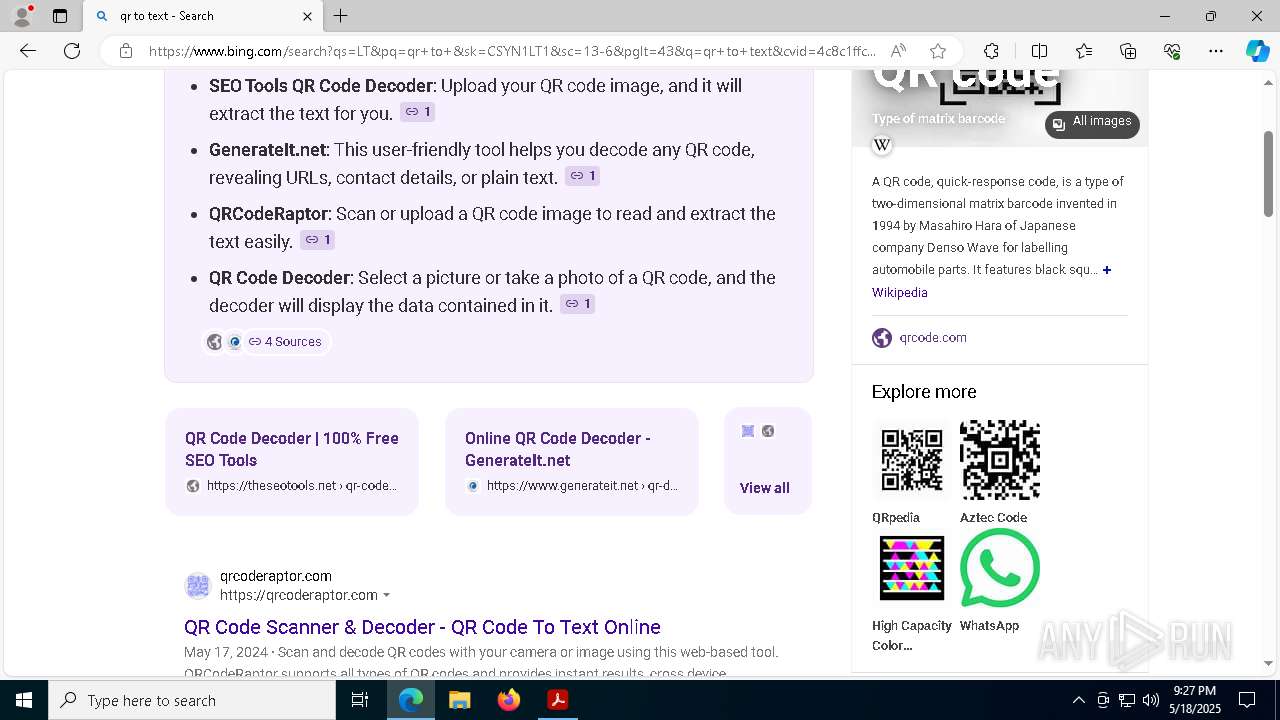Viewport: 1280px width, 720px height.
Task: Open Favorites list icon
Action: click(1084, 51)
